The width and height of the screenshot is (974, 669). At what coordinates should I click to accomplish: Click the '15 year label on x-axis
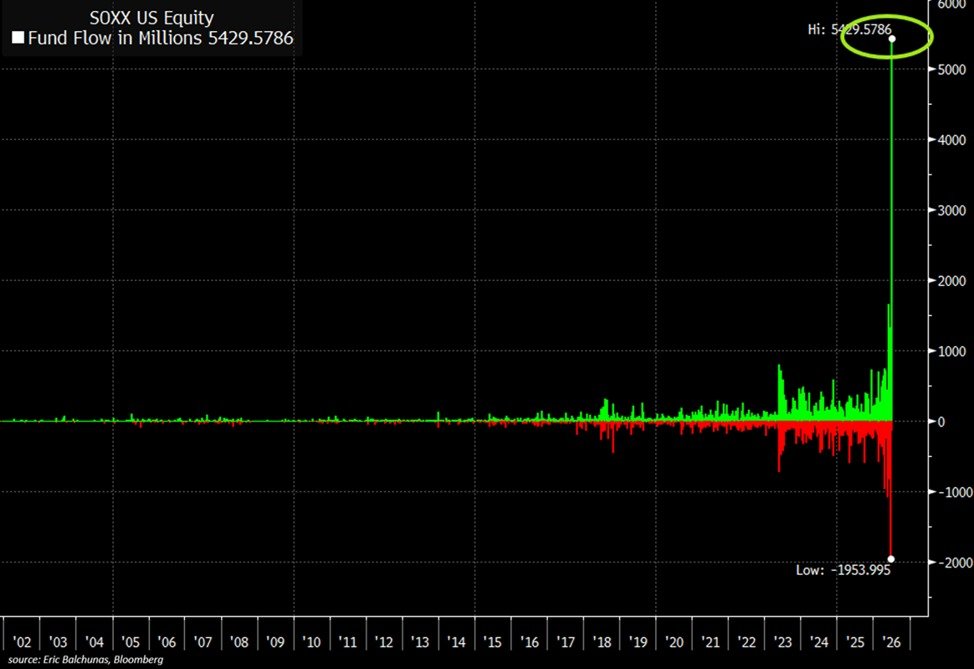coord(493,642)
